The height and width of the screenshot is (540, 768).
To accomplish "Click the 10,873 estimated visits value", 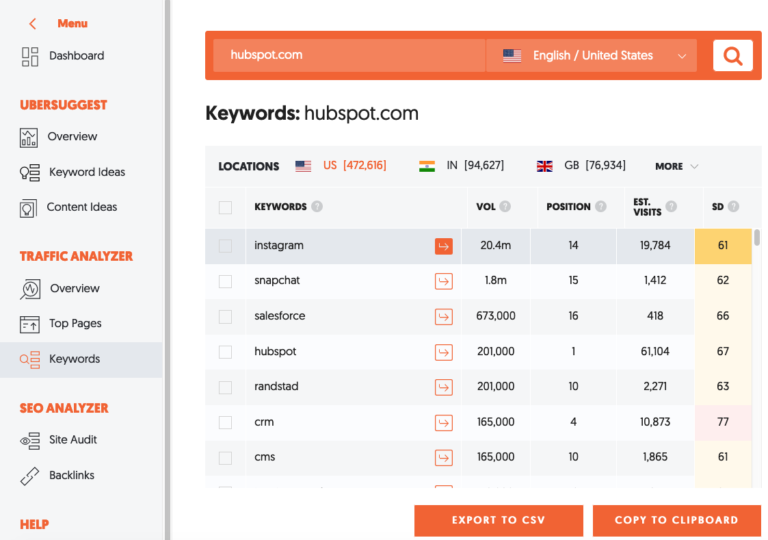I will 655,422.
